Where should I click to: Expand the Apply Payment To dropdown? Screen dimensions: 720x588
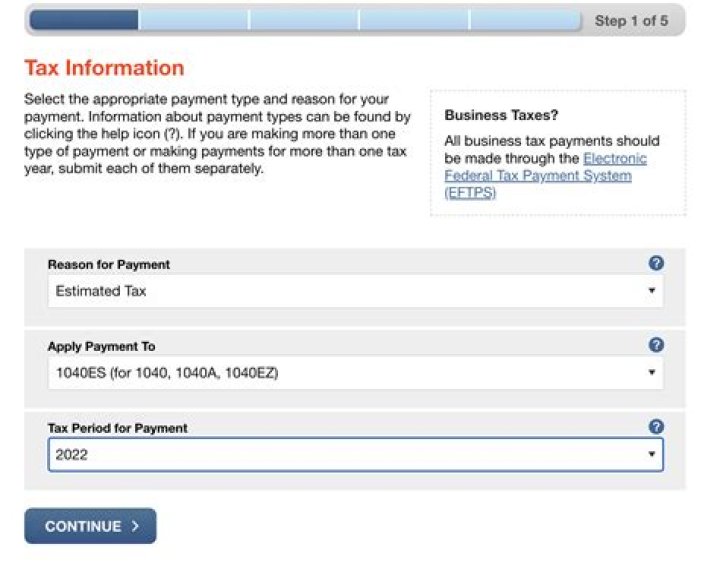pyautogui.click(x=355, y=373)
